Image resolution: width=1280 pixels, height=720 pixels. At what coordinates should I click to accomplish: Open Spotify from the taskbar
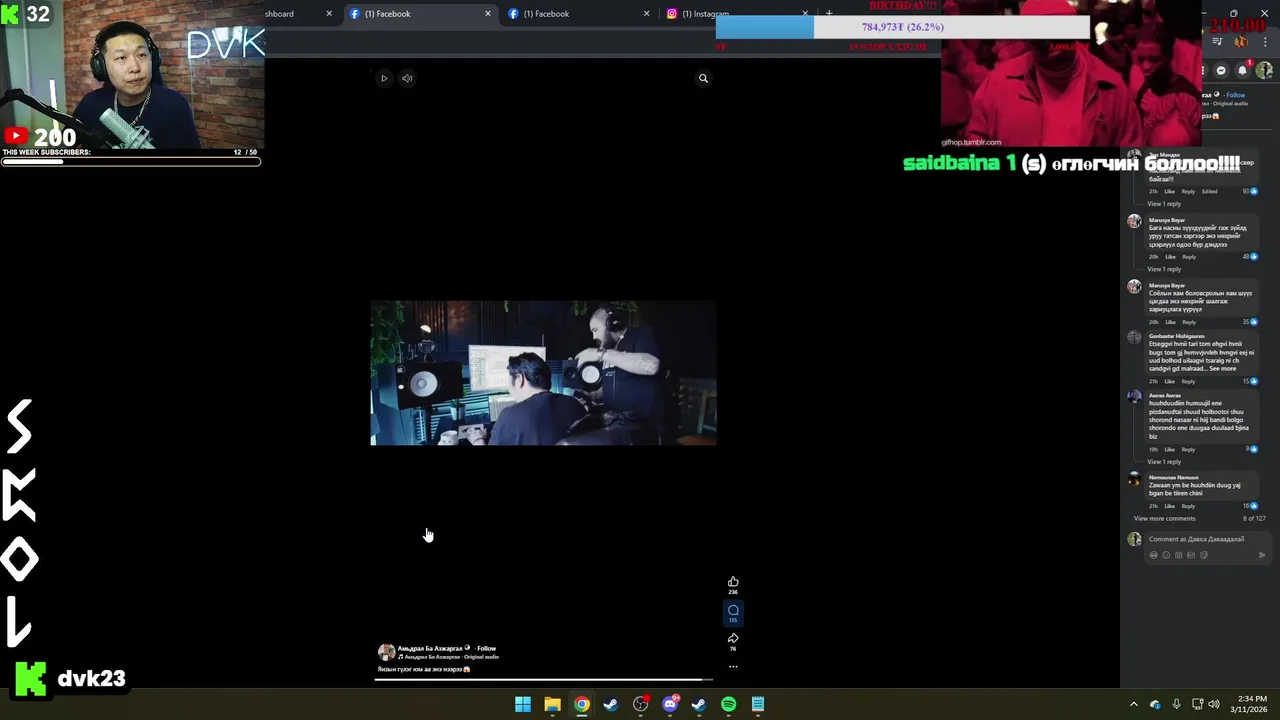coord(728,704)
